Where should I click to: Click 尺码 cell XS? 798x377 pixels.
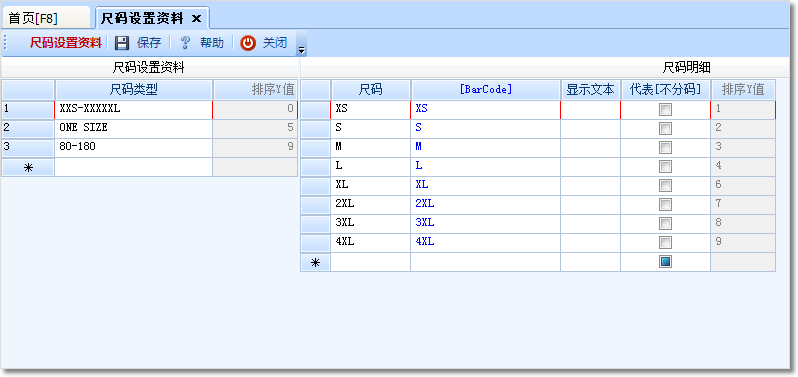[x=370, y=109]
